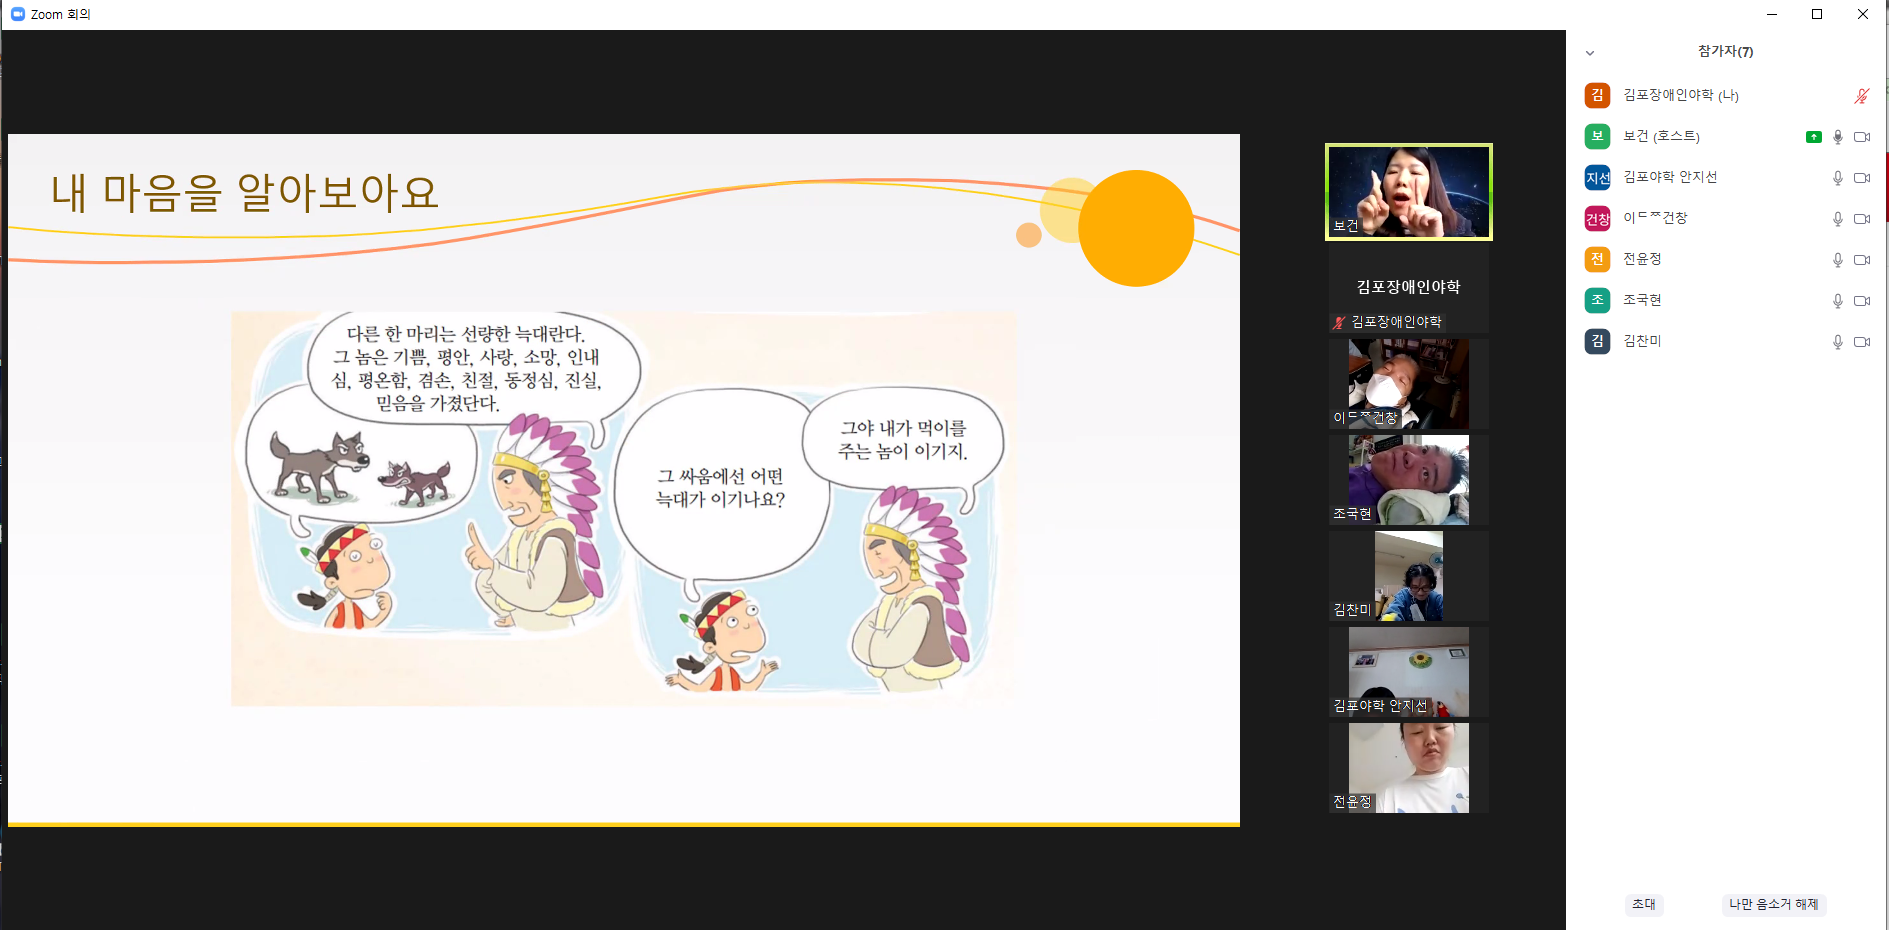Click the microphone icon for 김찬미
The width and height of the screenshot is (1889, 930).
[1837, 342]
